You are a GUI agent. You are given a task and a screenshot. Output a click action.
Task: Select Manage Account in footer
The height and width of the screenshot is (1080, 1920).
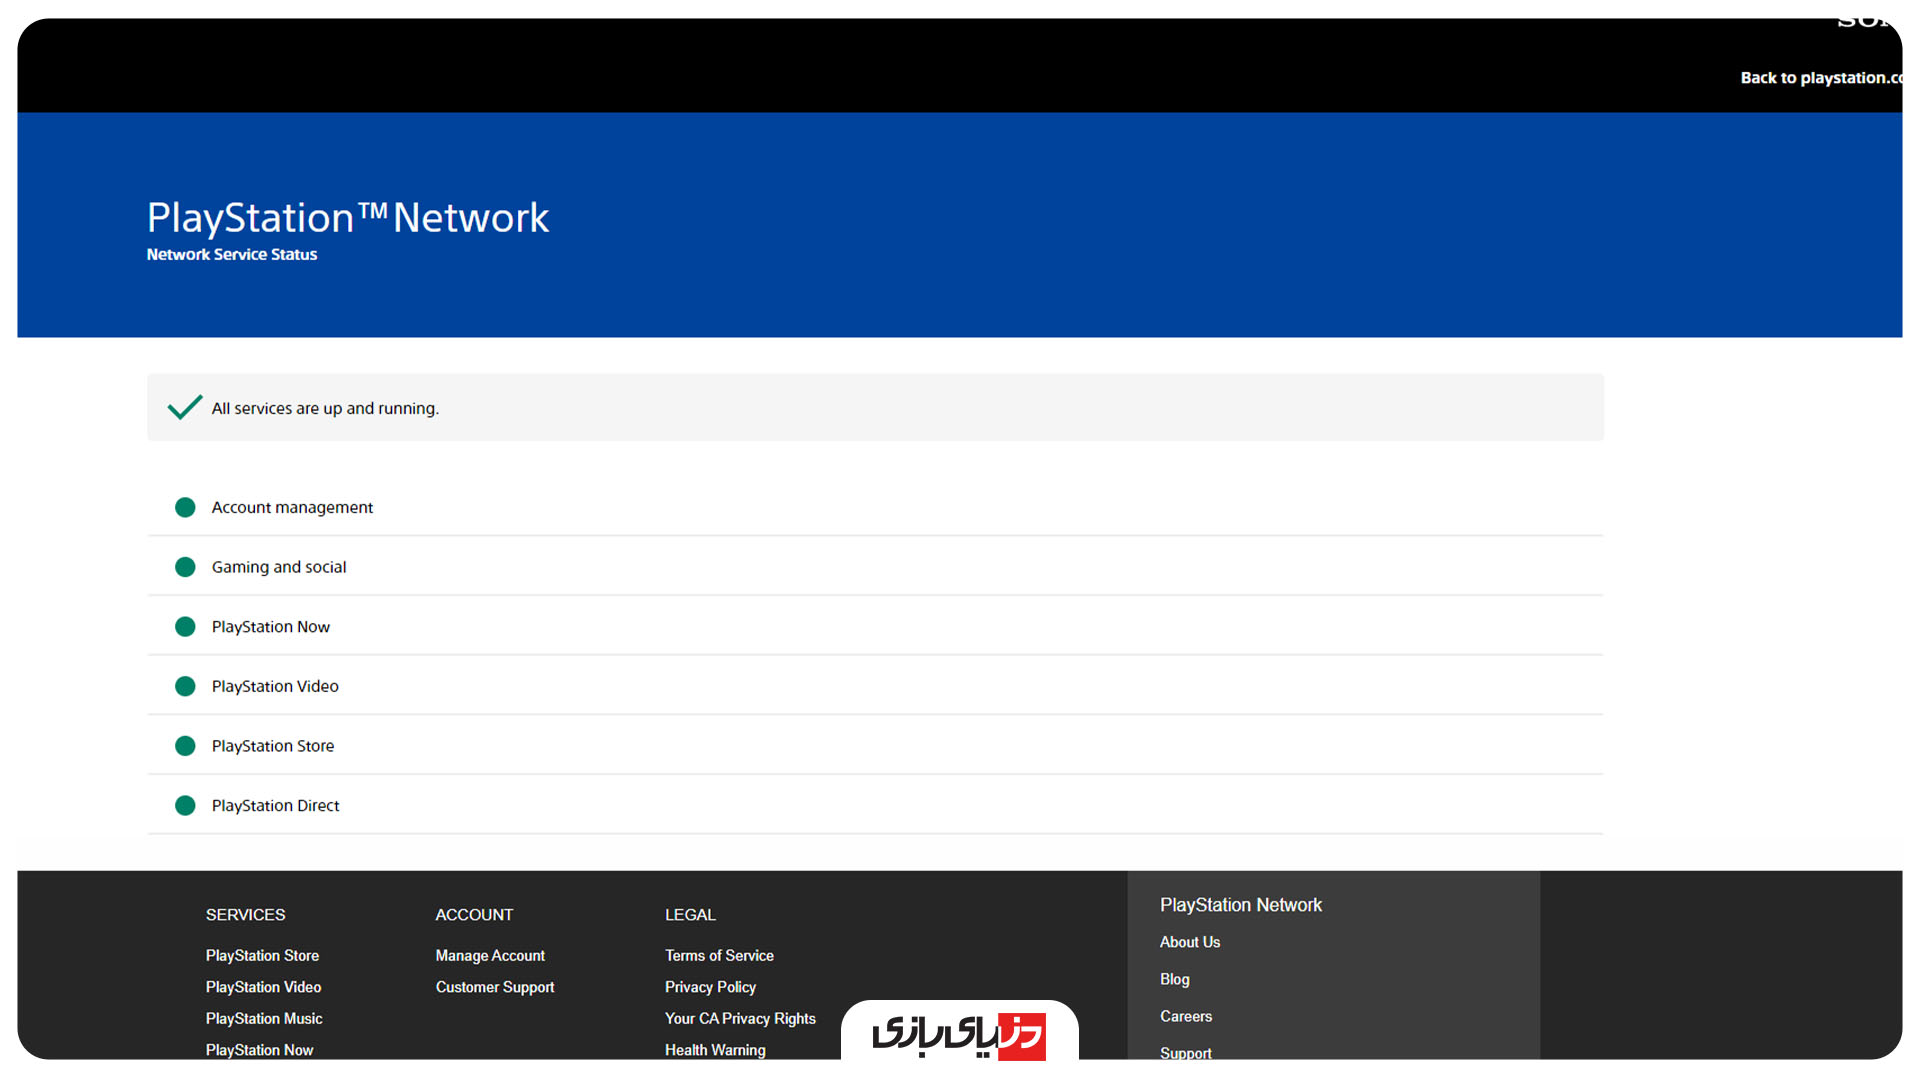point(490,956)
